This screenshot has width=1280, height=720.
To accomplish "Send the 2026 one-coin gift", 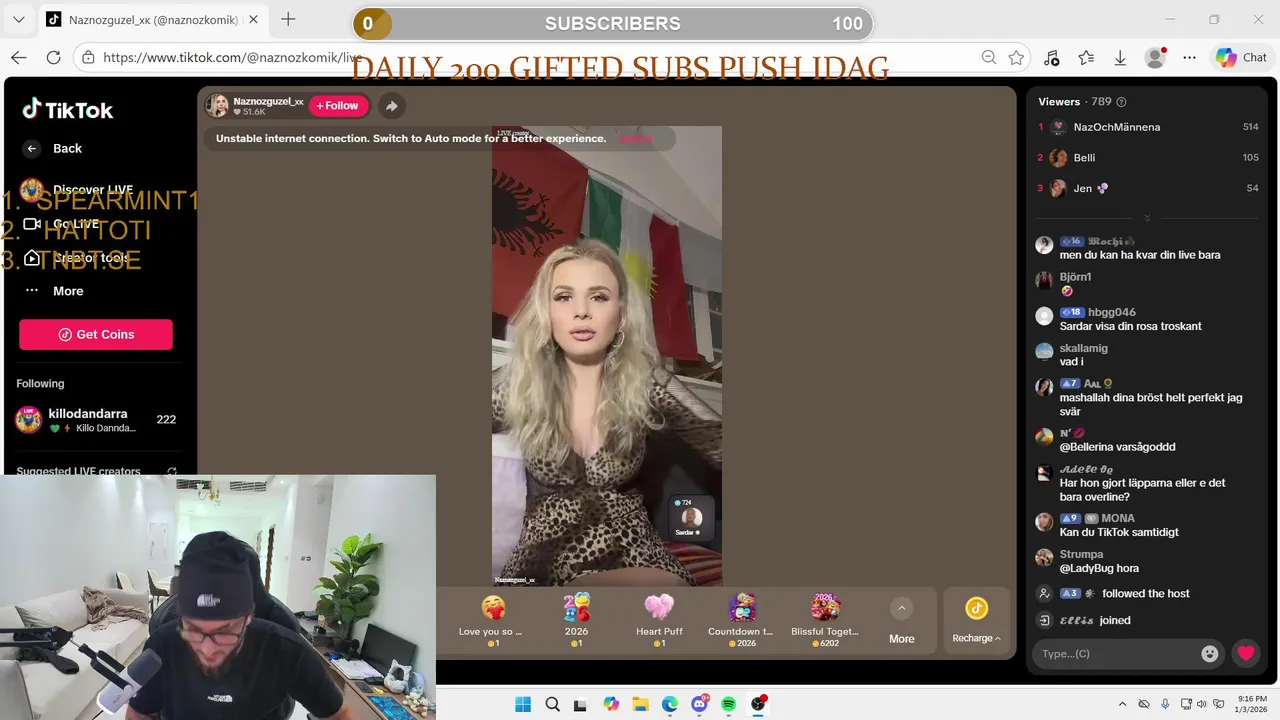I will [x=576, y=621].
